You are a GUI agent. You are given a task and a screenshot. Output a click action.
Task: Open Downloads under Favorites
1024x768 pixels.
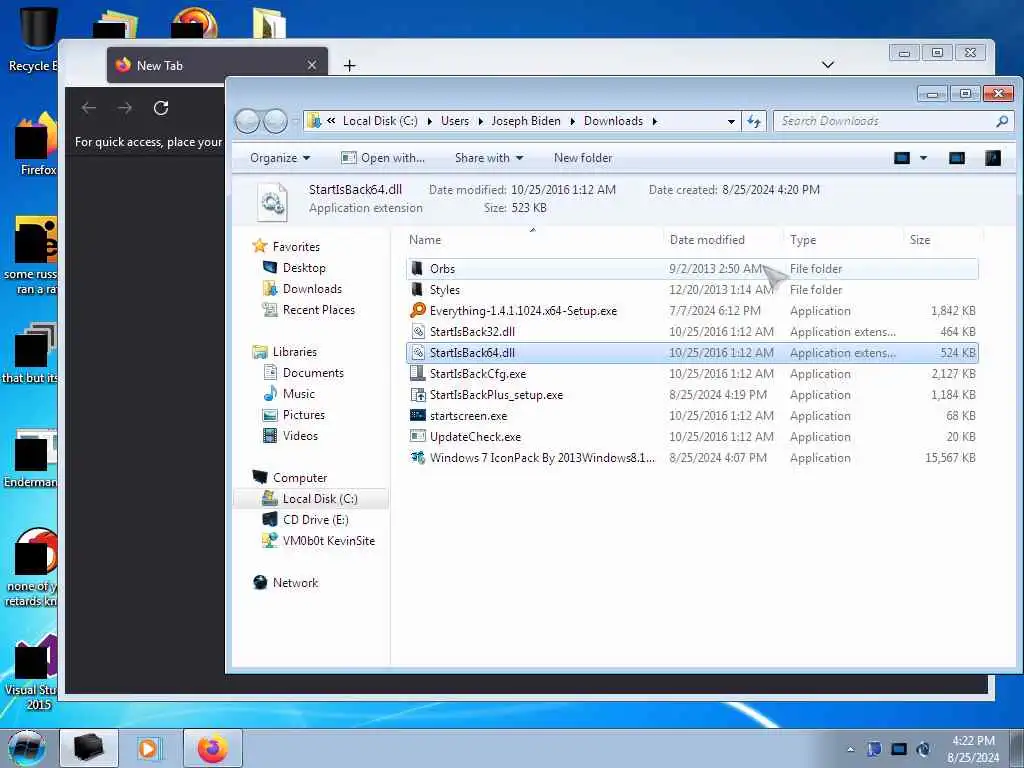(312, 289)
